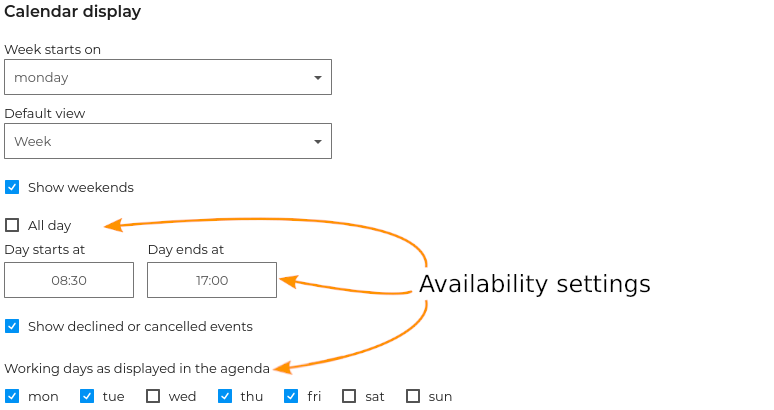
Task: Uncheck the mon working day
Action: click(x=12, y=396)
